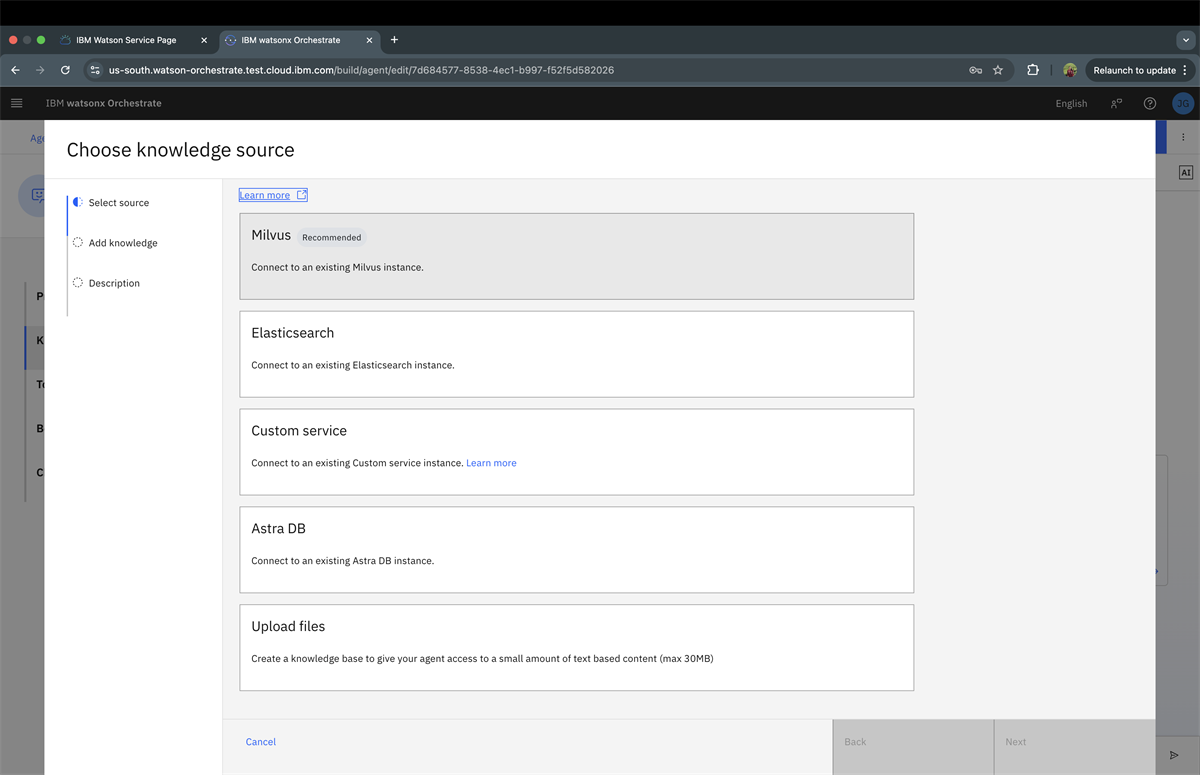Reload the page
Image resolution: width=1200 pixels, height=775 pixels.
(65, 70)
